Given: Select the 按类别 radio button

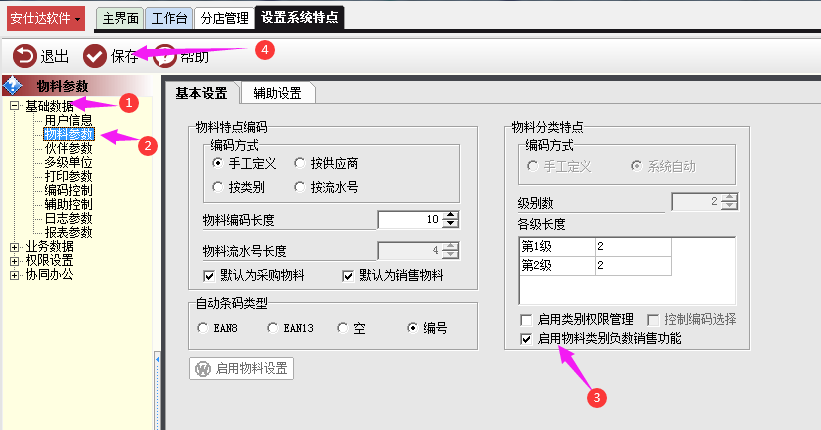Looking at the screenshot, I should 218,187.
